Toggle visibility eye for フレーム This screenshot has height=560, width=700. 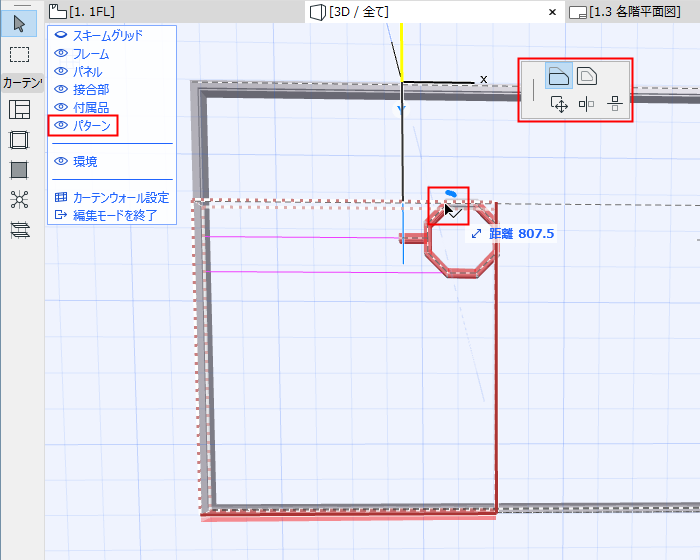[x=61, y=53]
